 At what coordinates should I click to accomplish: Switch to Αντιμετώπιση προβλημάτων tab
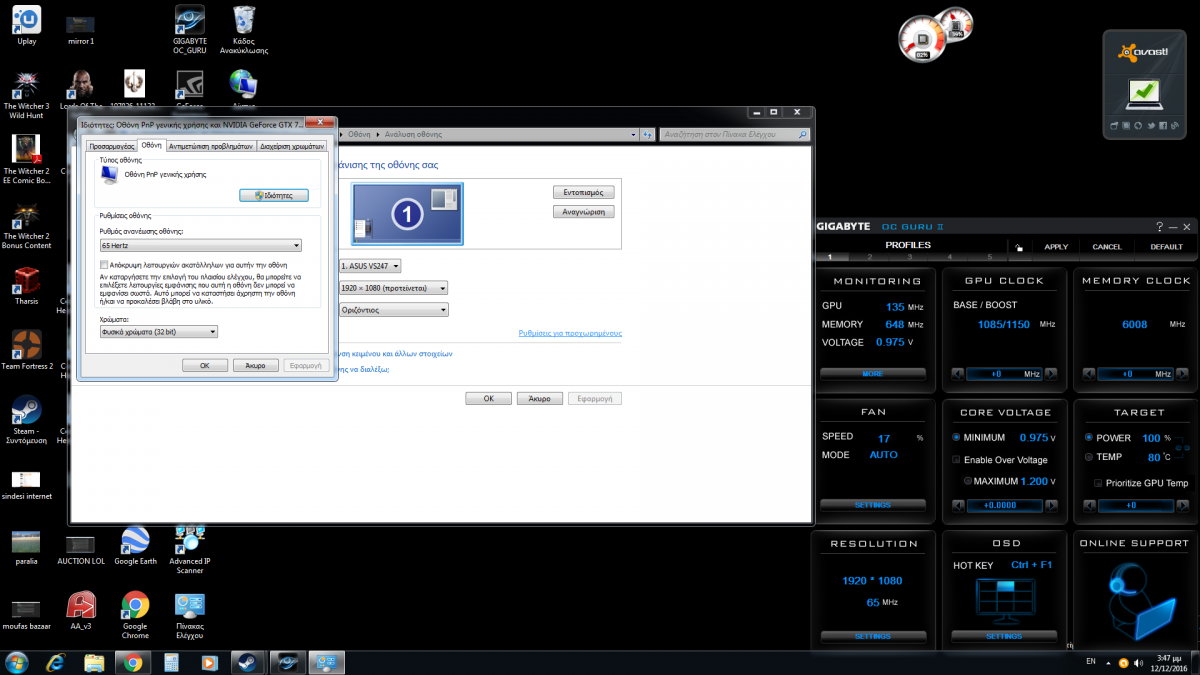pos(211,146)
